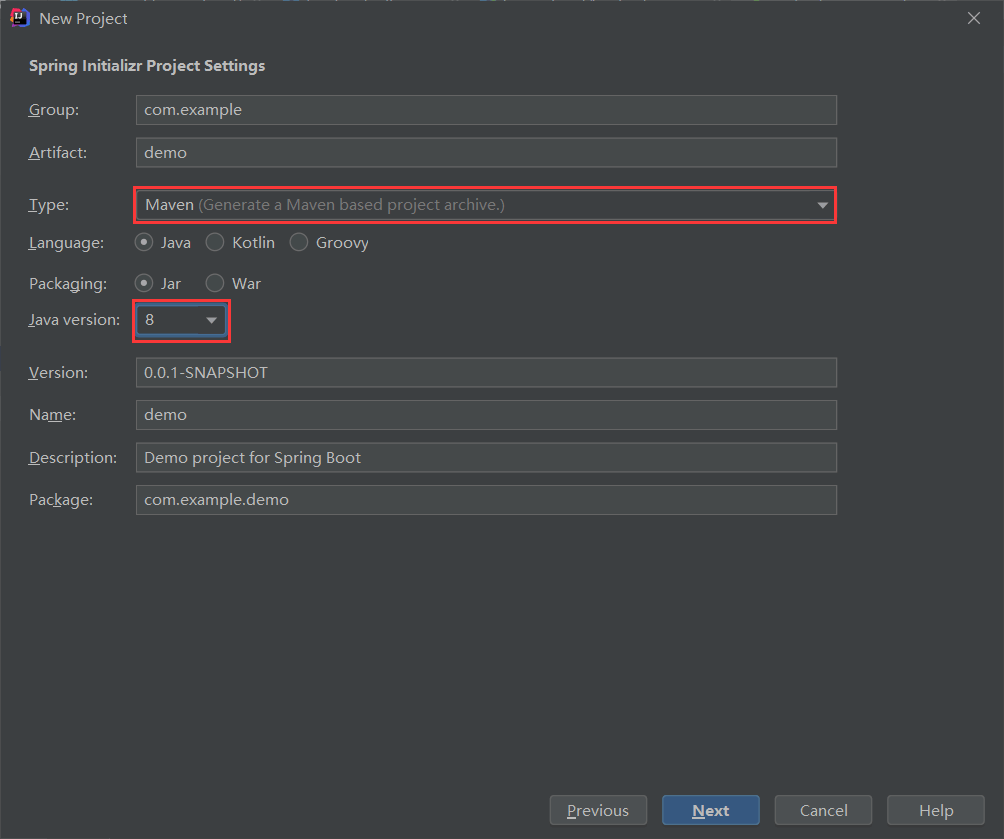
Task: Click the Group input field
Action: click(x=486, y=110)
